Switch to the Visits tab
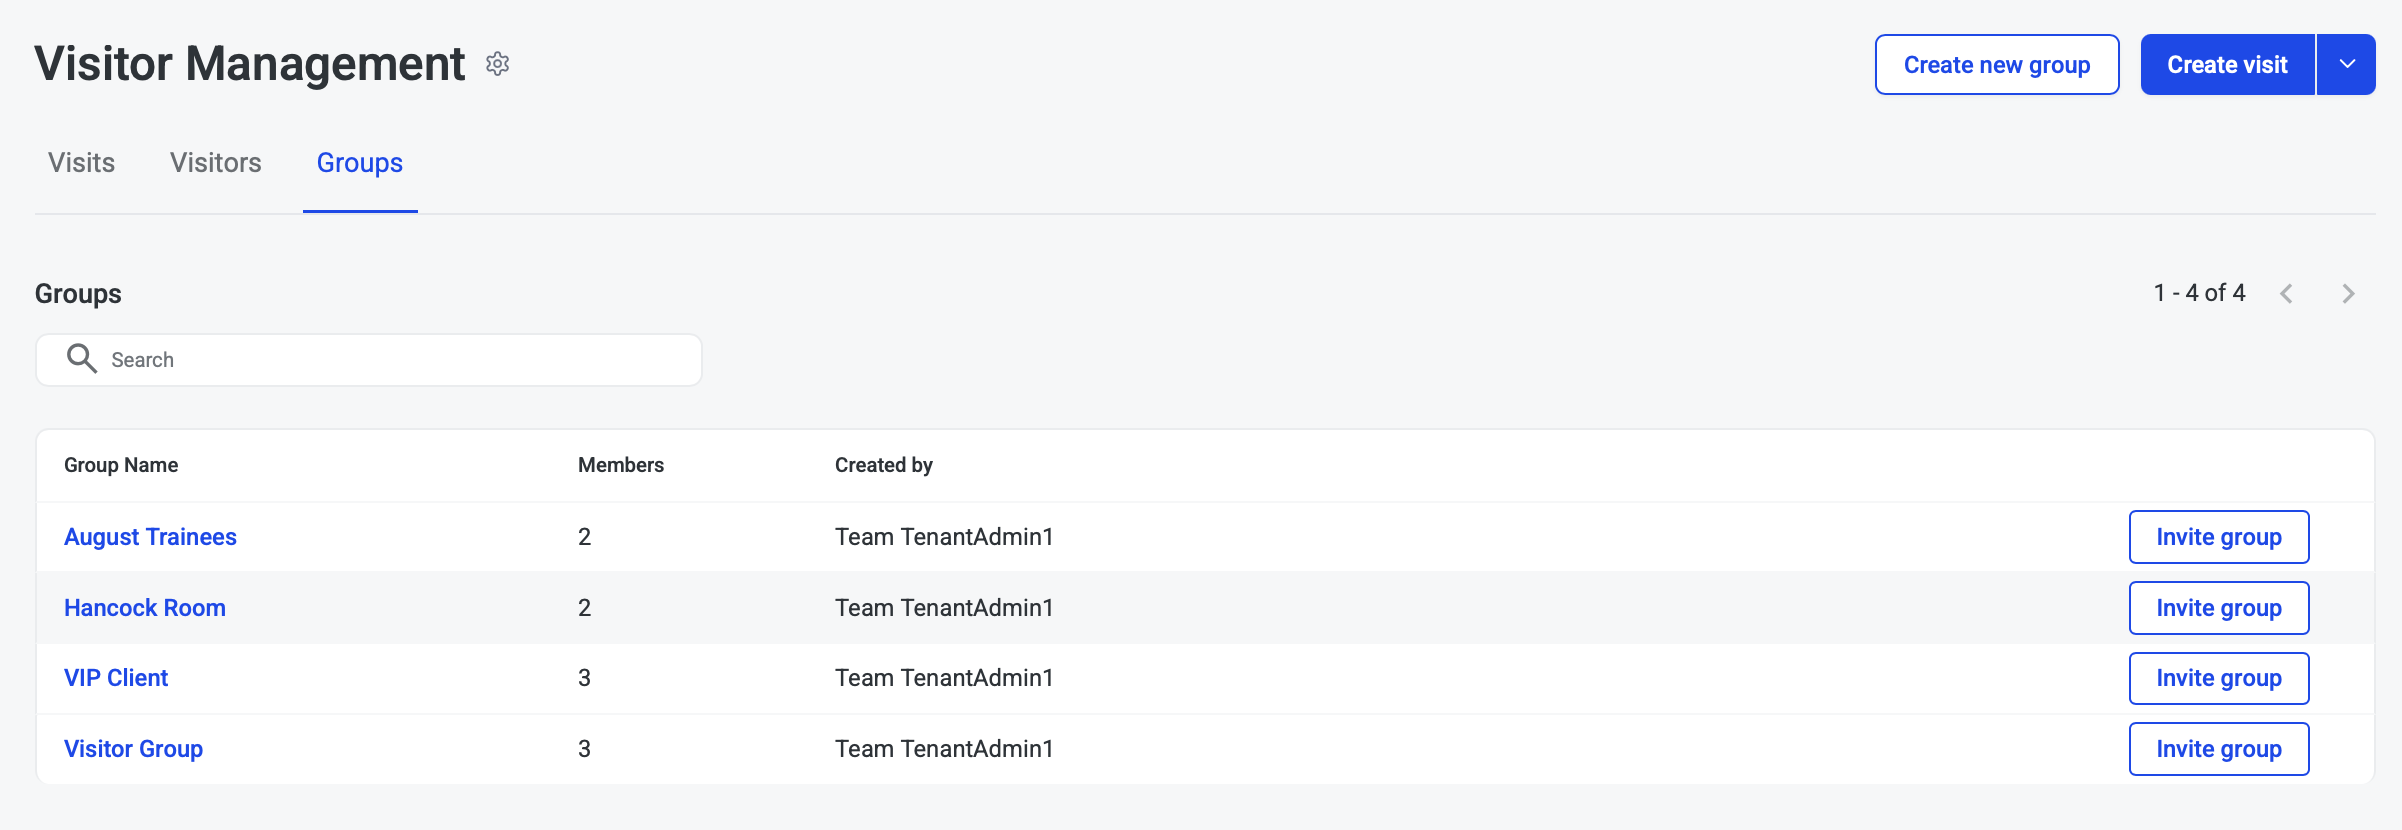Screen dimensions: 2402x830 [82, 163]
